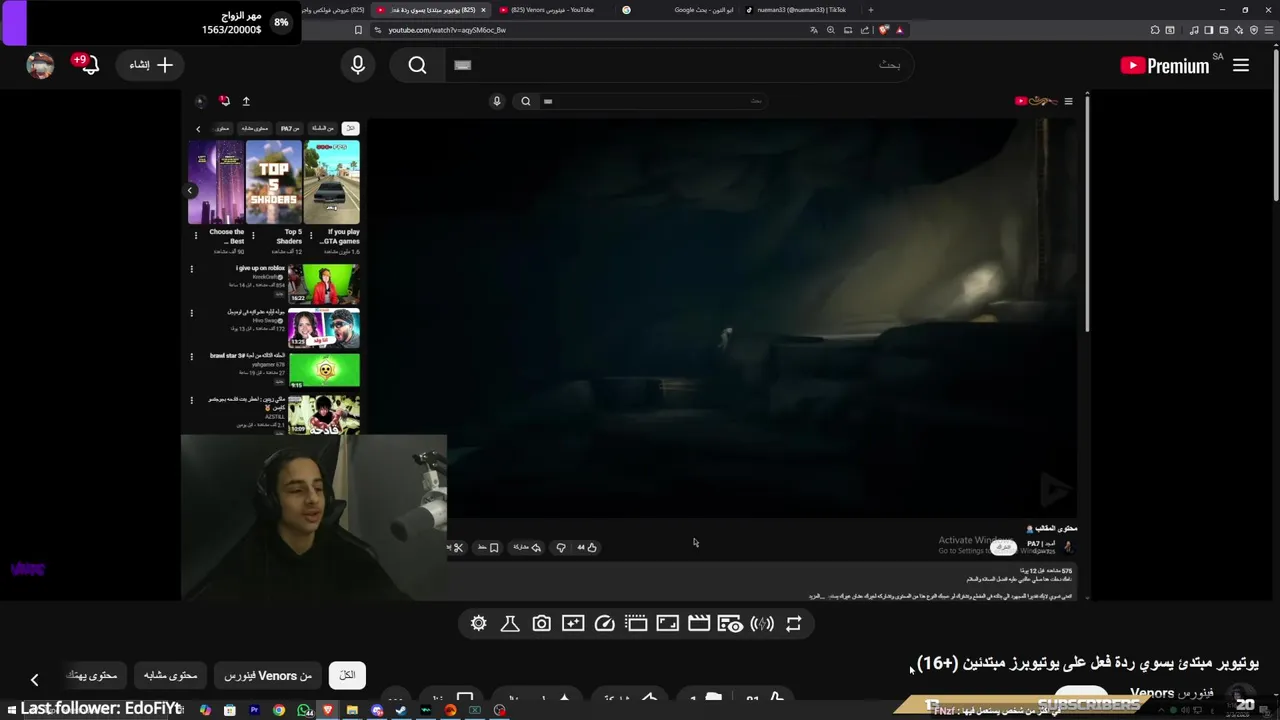
Task: Open the playback speed gauge icon
Action: (604, 624)
